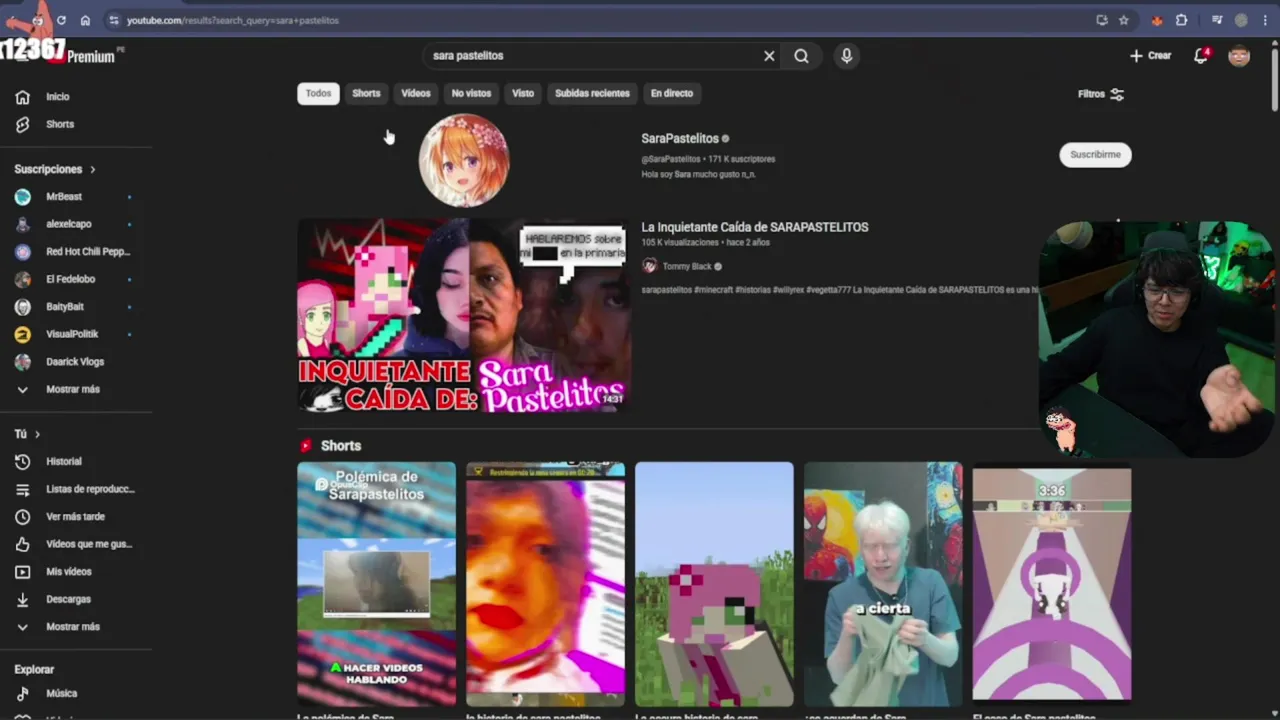Subscribe to SaraPastelitos with Suscribirme

click(x=1095, y=154)
